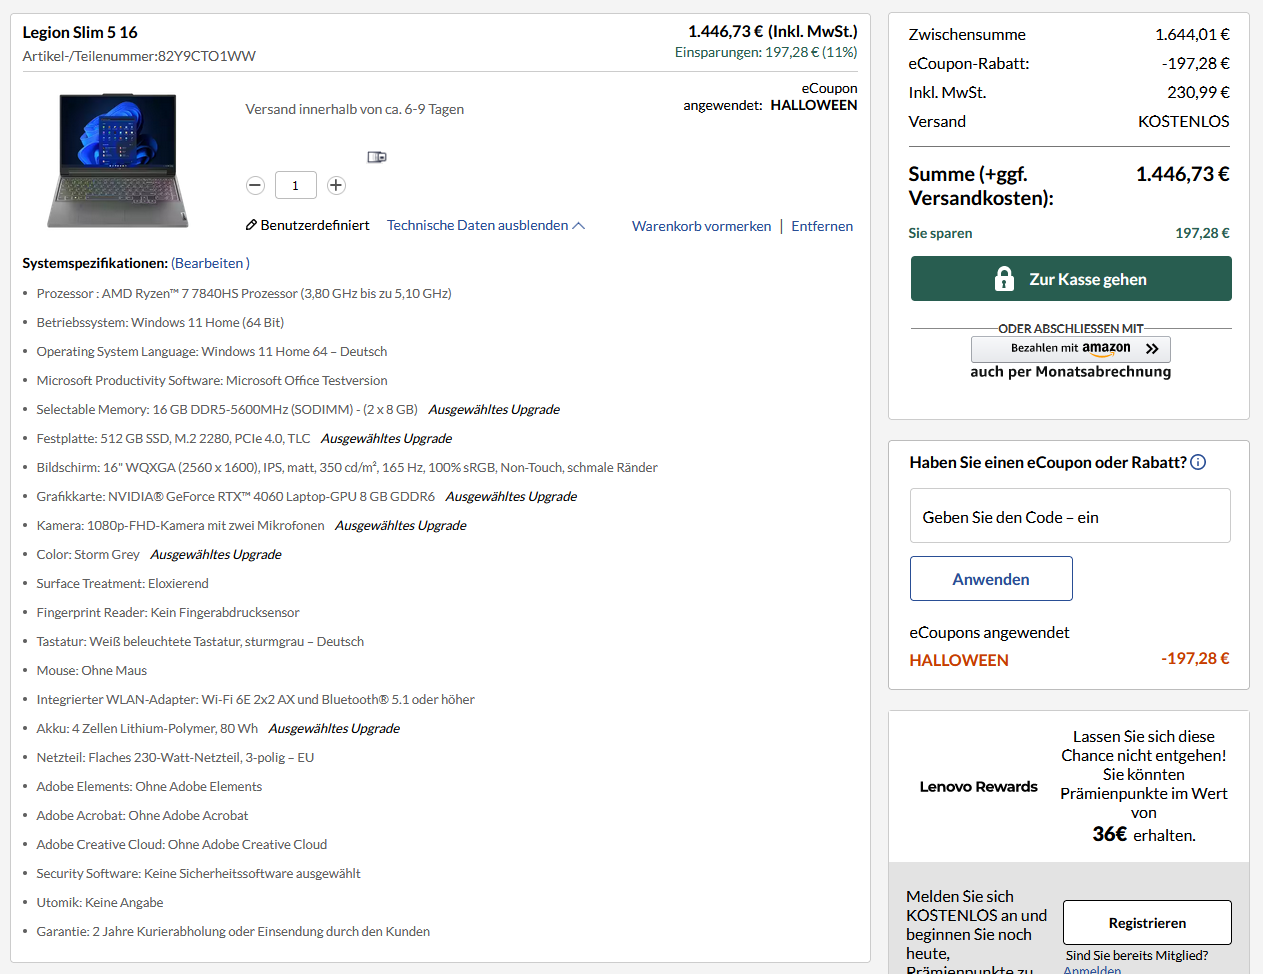Click Operating System Language line
This screenshot has height=974, width=1263.
pos(212,351)
